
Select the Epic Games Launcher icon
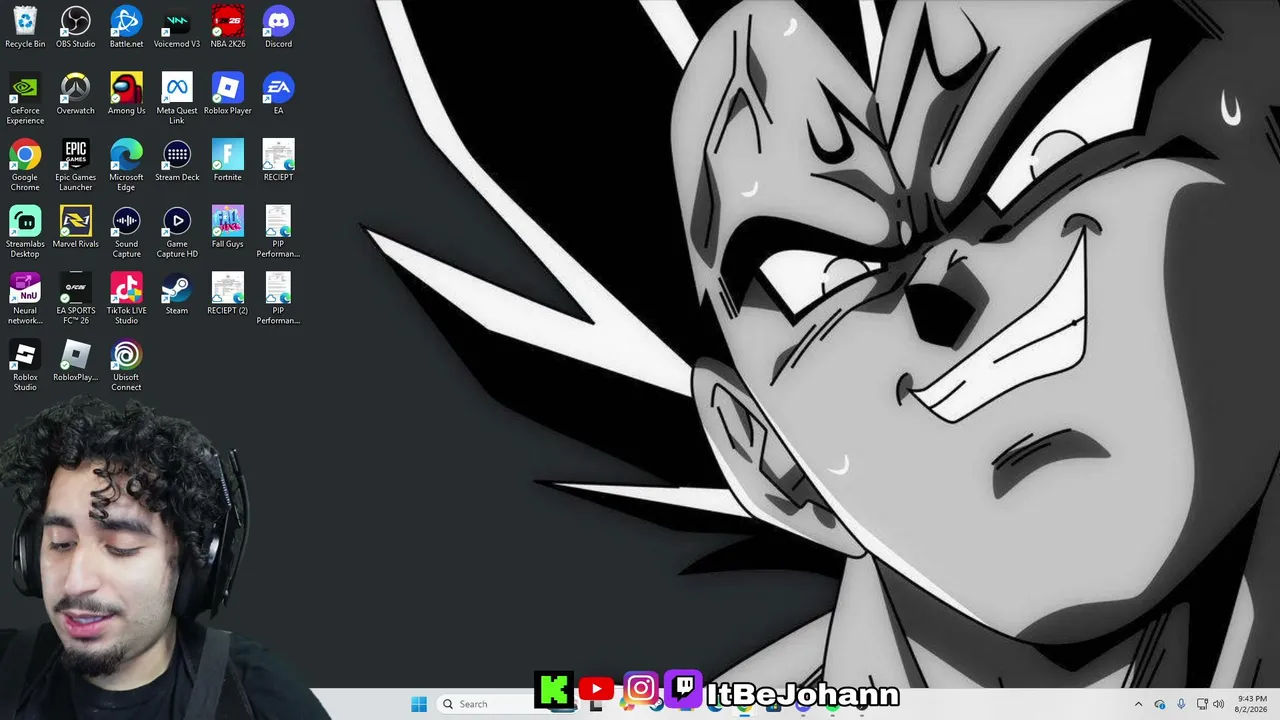coord(76,166)
